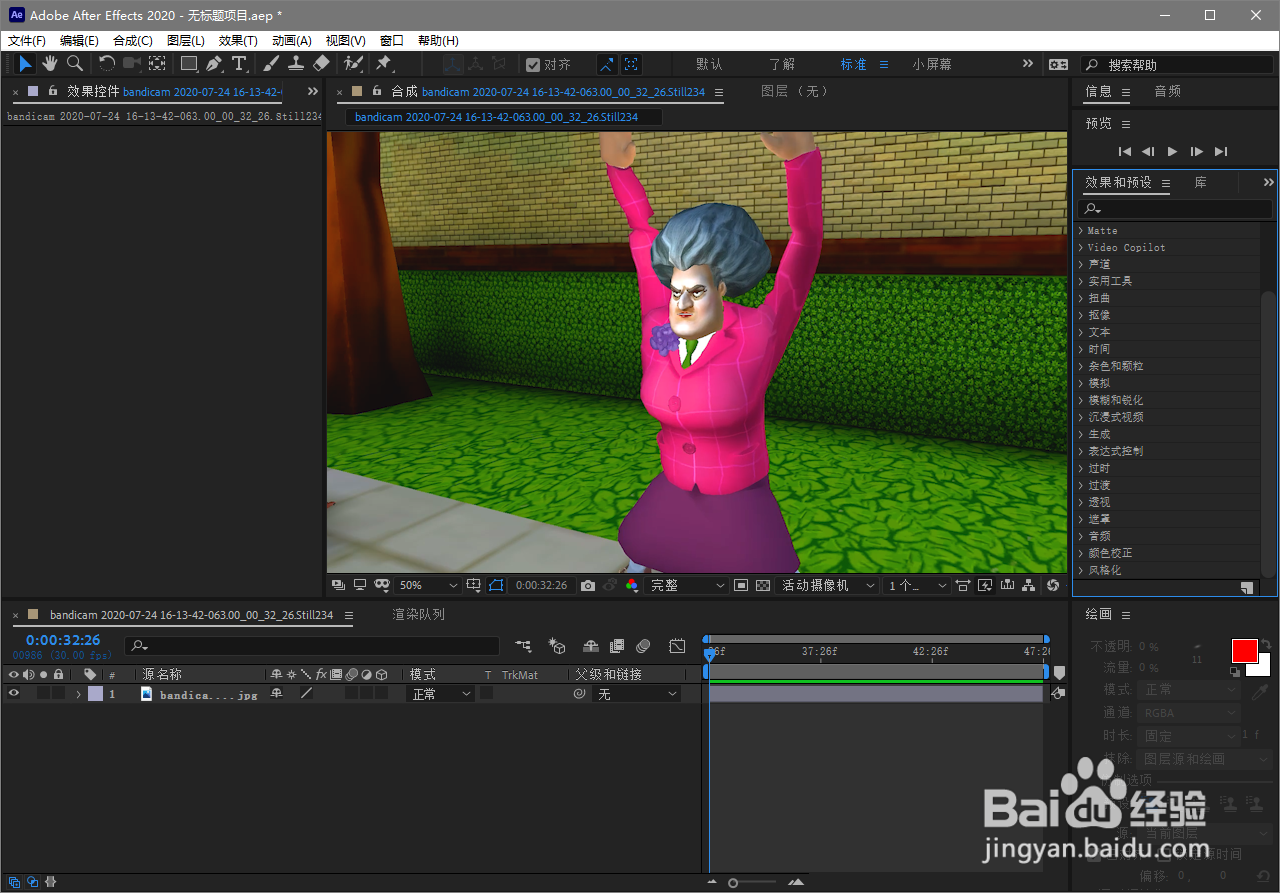Click the current time 0:00:32:26 in timeline
Screen dimensions: 1280x893
coord(63,640)
